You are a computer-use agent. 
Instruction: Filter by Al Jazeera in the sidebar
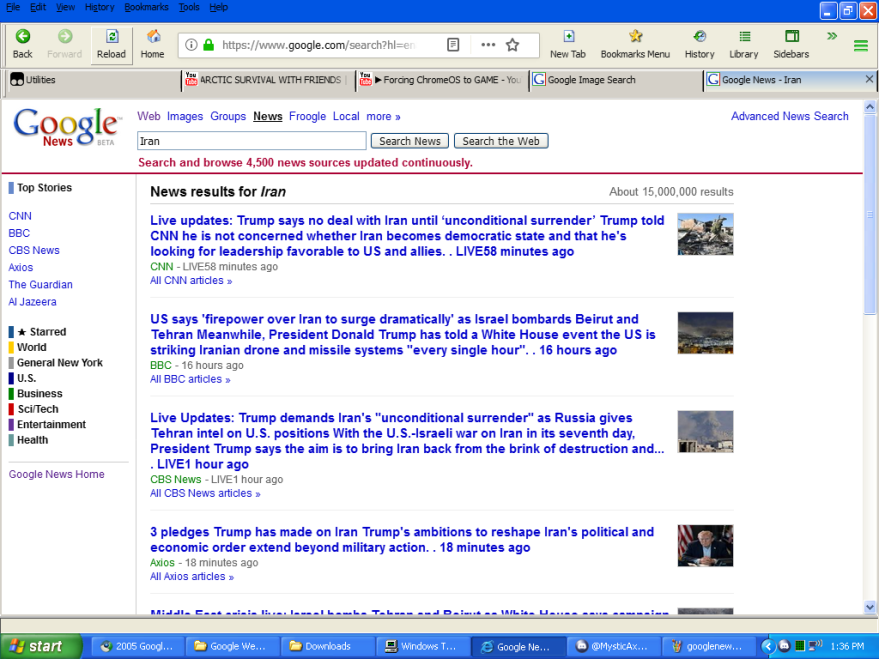pos(33,301)
